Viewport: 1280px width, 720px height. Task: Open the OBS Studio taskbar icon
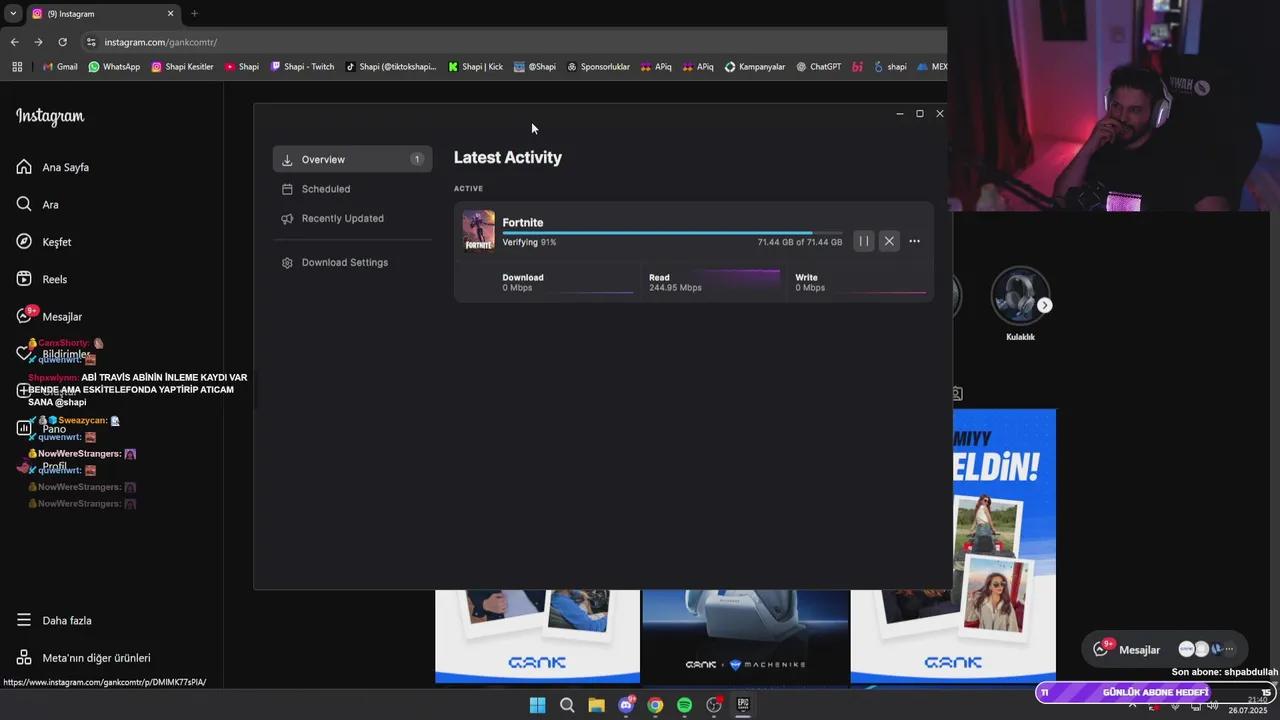click(714, 705)
